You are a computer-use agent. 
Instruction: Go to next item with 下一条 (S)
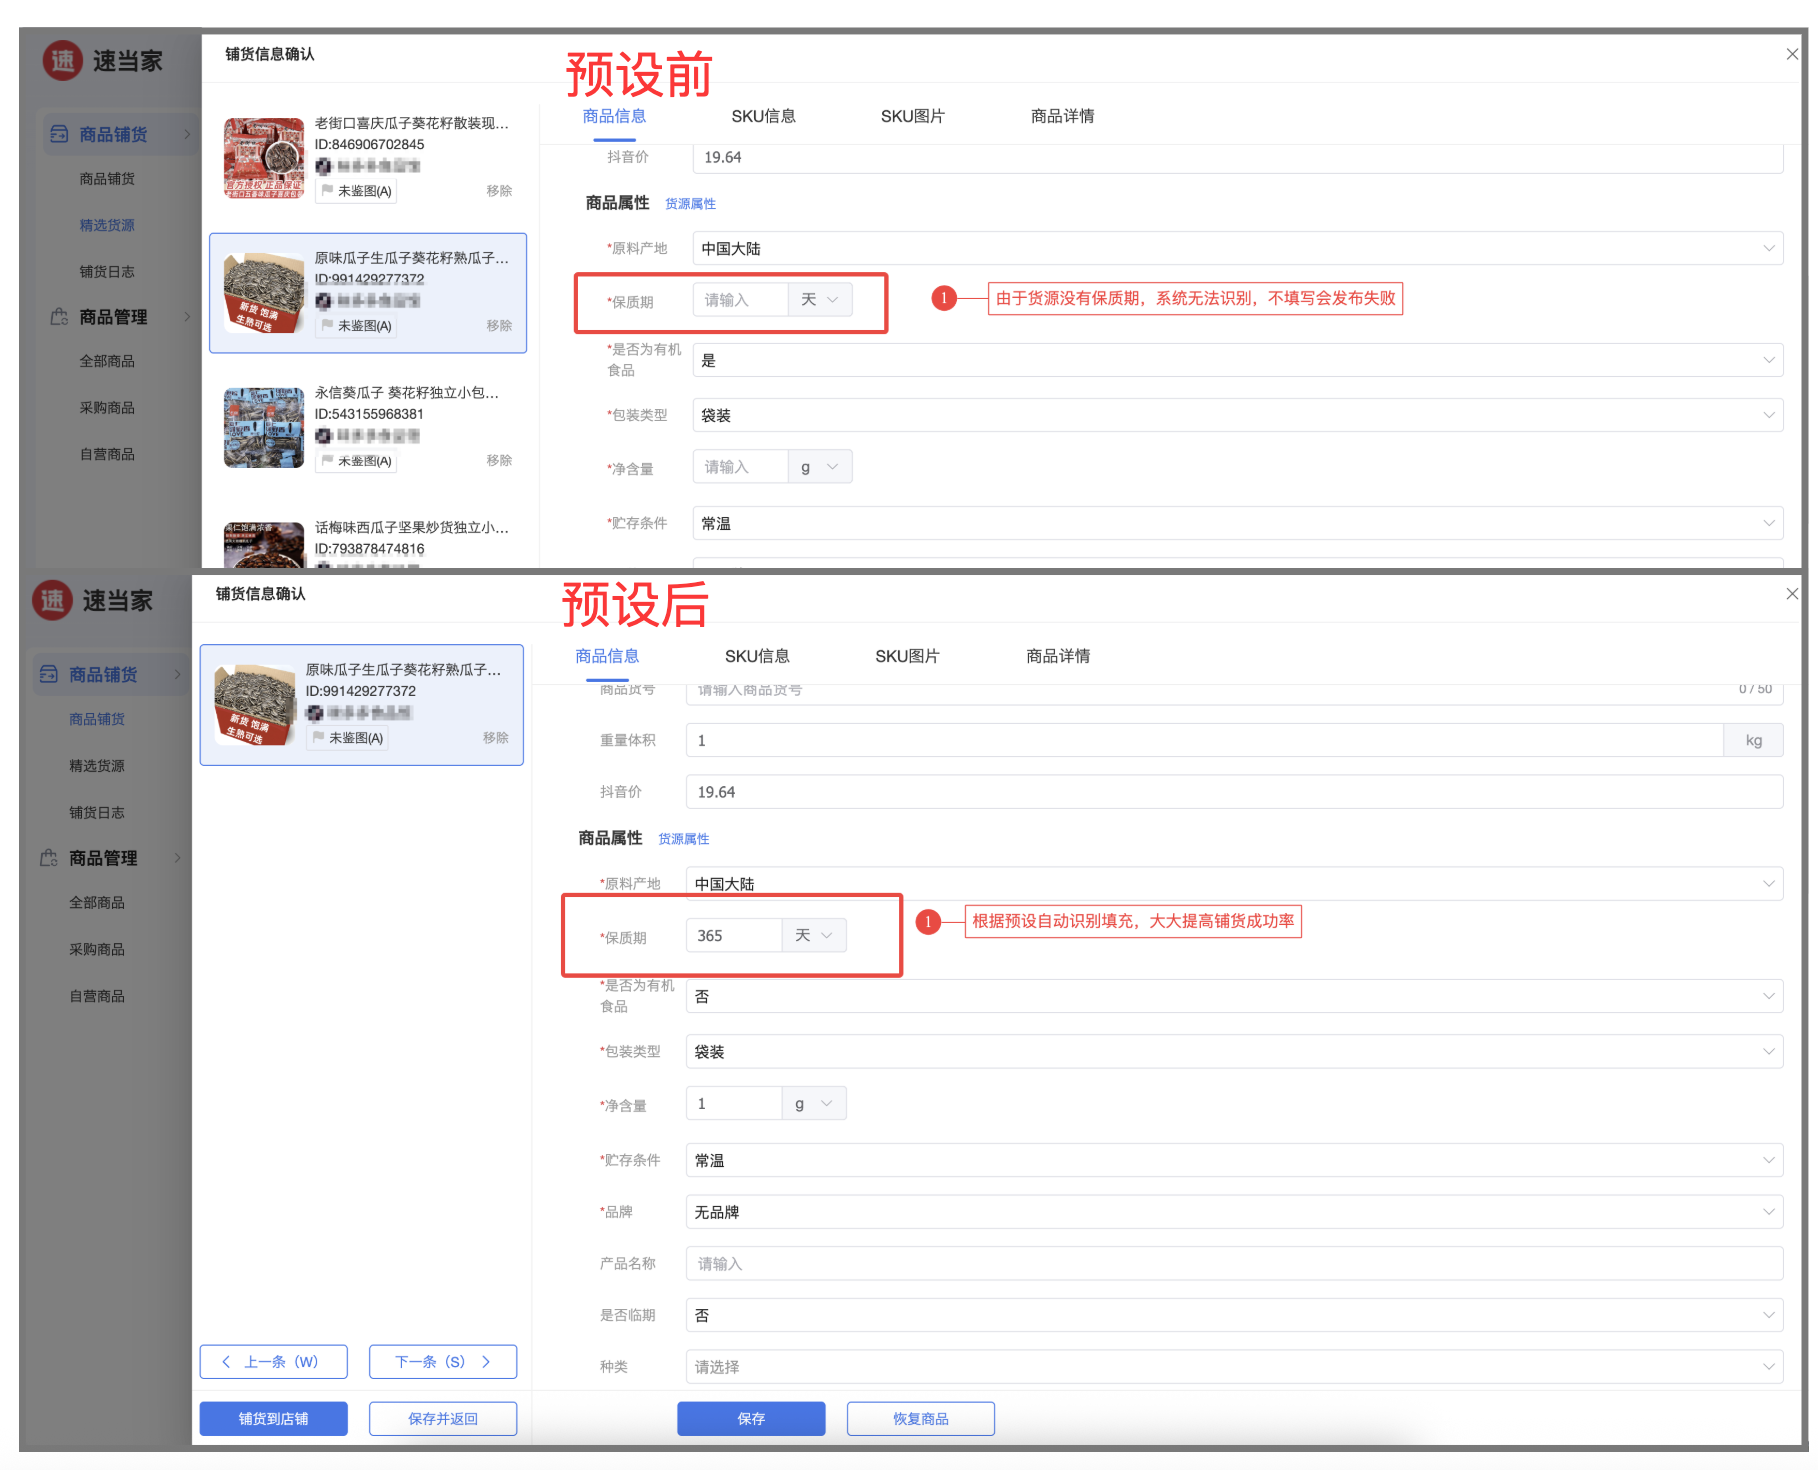coord(442,1362)
